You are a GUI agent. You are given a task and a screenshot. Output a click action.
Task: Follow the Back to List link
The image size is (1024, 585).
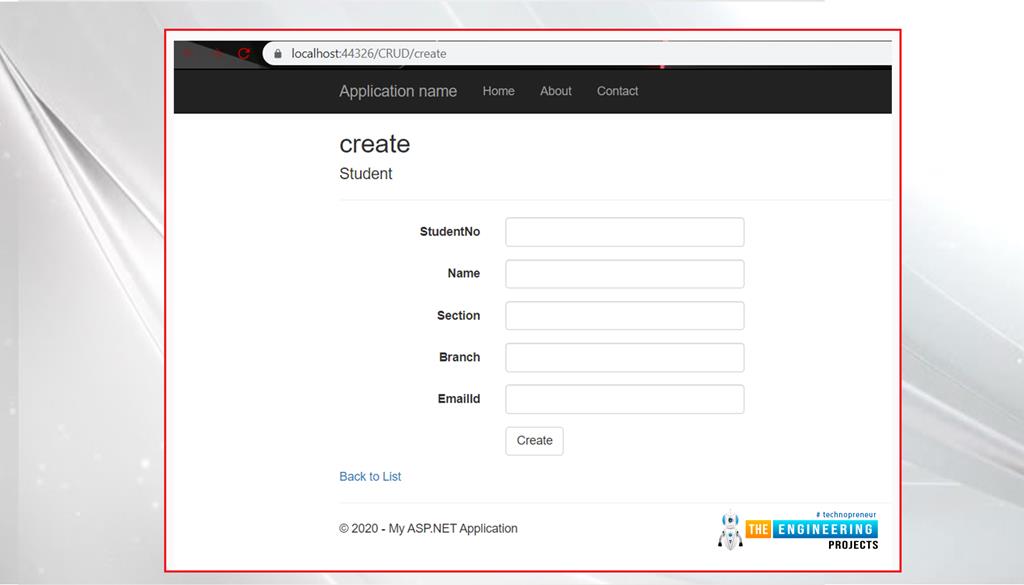coord(370,477)
